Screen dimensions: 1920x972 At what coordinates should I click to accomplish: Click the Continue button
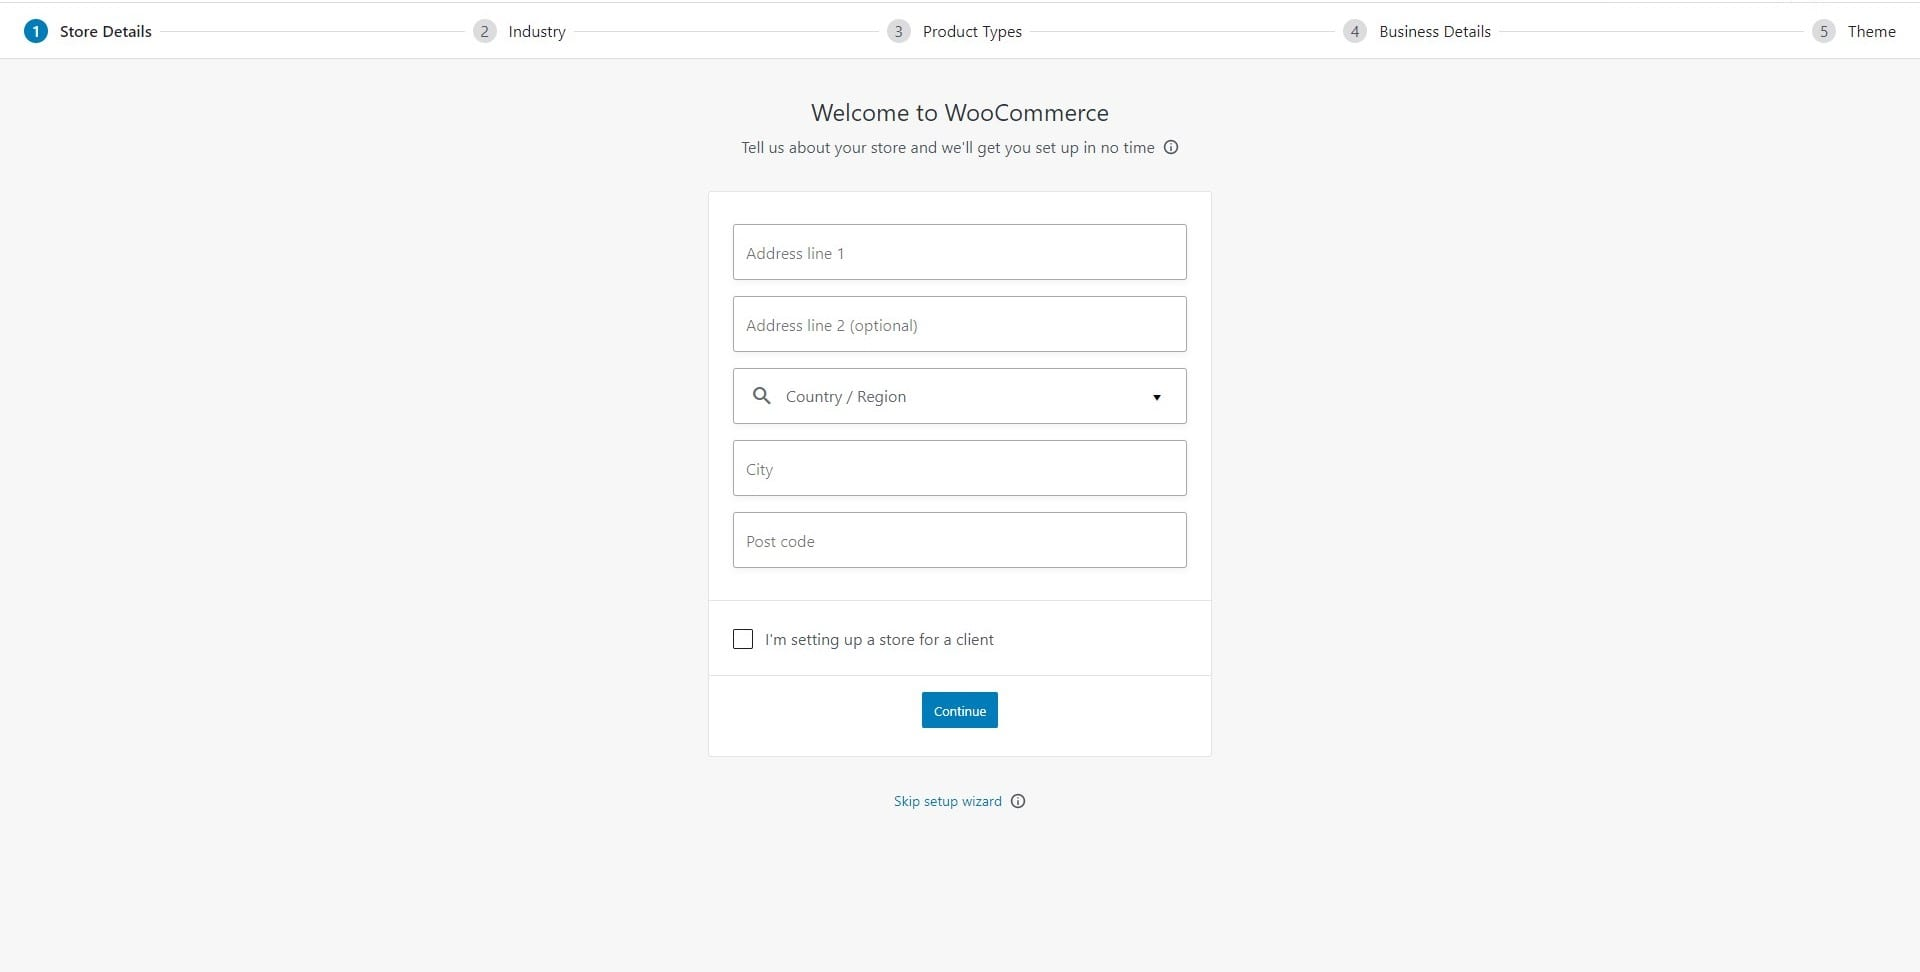tap(959, 710)
